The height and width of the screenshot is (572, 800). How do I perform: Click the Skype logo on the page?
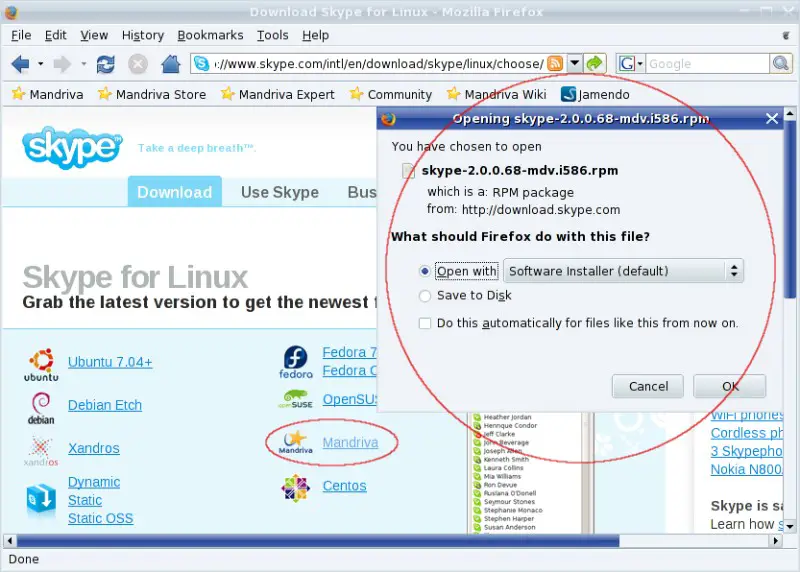[x=72, y=147]
